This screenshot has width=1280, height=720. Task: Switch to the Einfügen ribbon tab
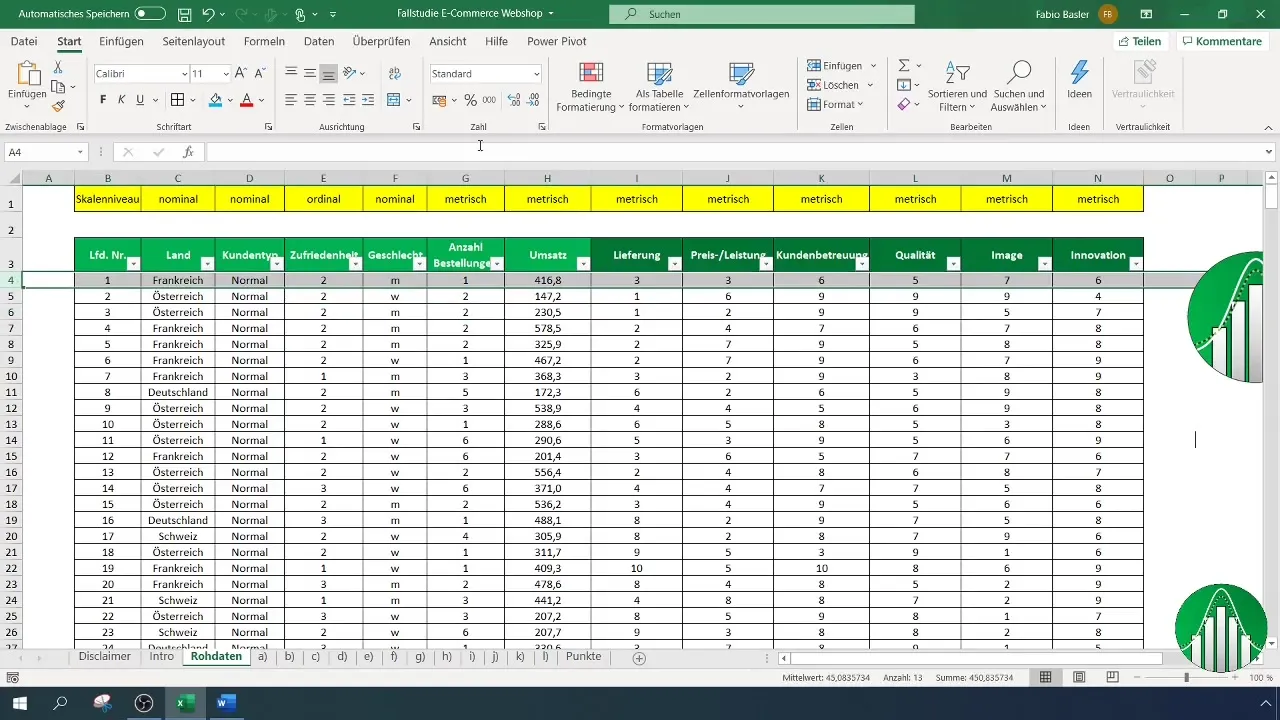click(121, 42)
